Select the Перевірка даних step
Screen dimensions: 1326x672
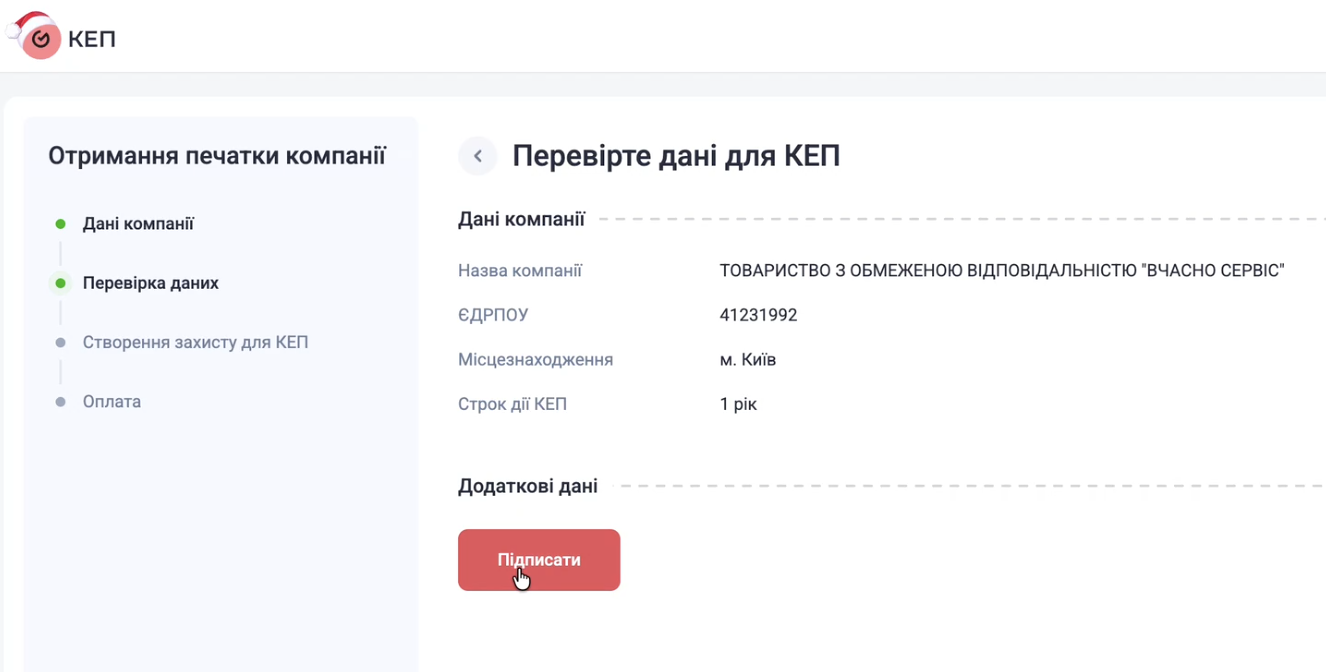[x=150, y=283]
